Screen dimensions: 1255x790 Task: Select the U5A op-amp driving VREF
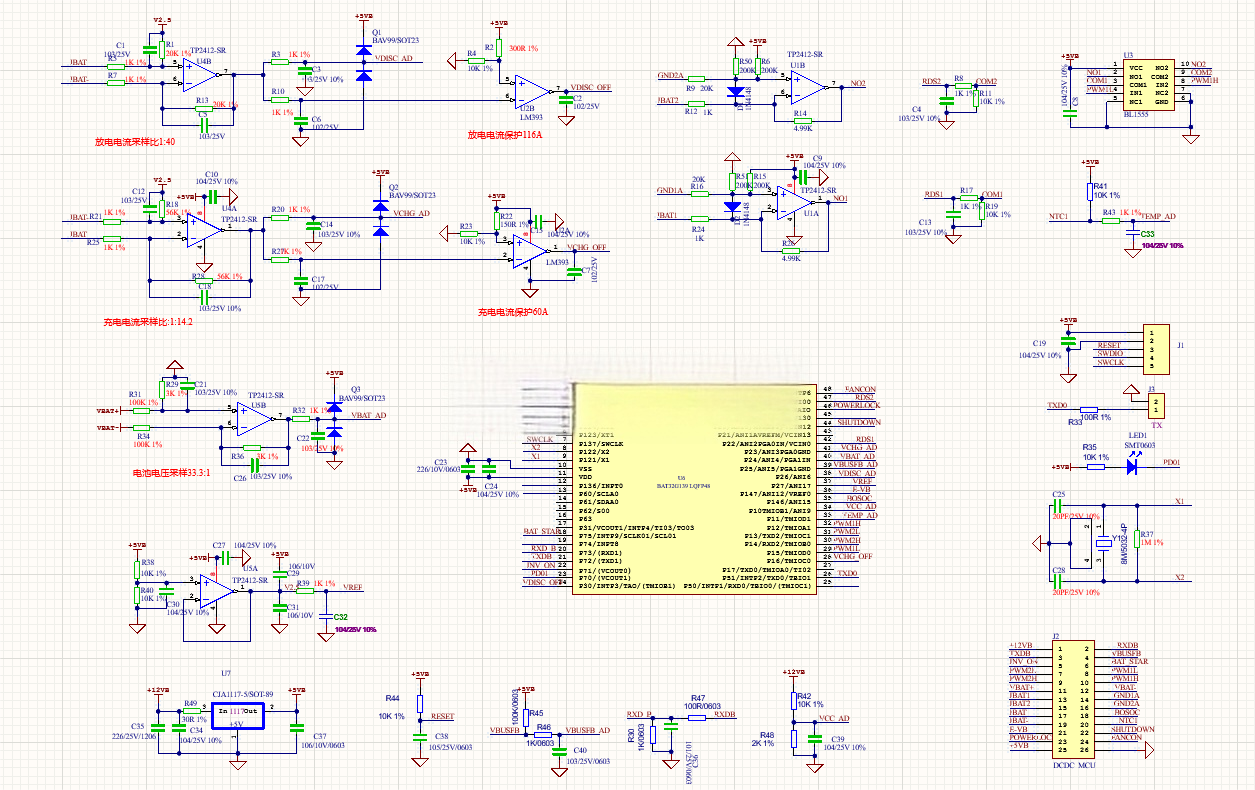(x=218, y=591)
